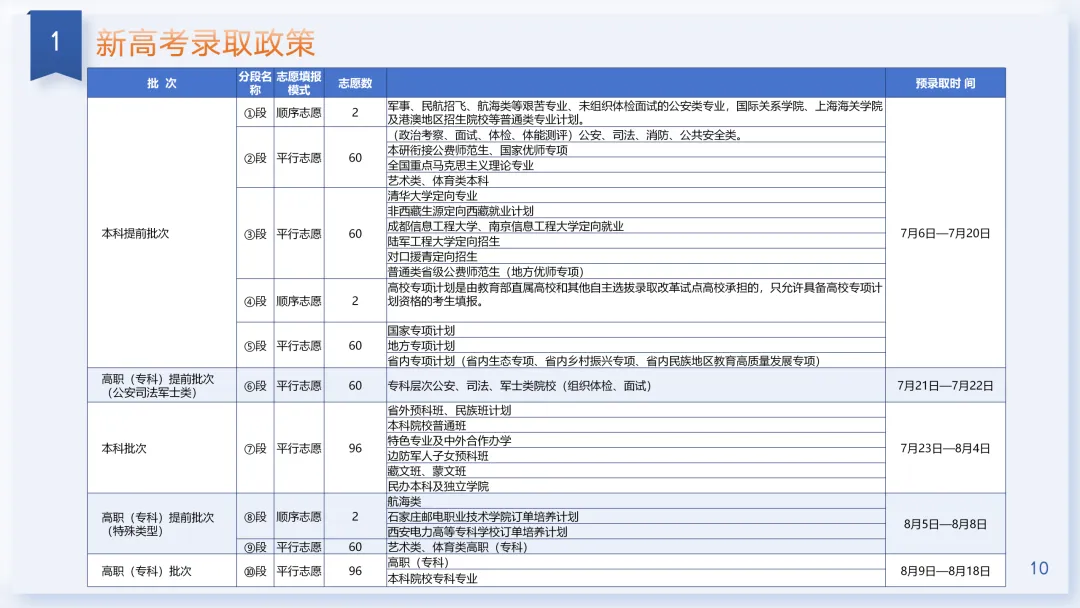Click the row 省外预科班、民族班计划
Viewport: 1080px width, 608px height.
click(636, 410)
